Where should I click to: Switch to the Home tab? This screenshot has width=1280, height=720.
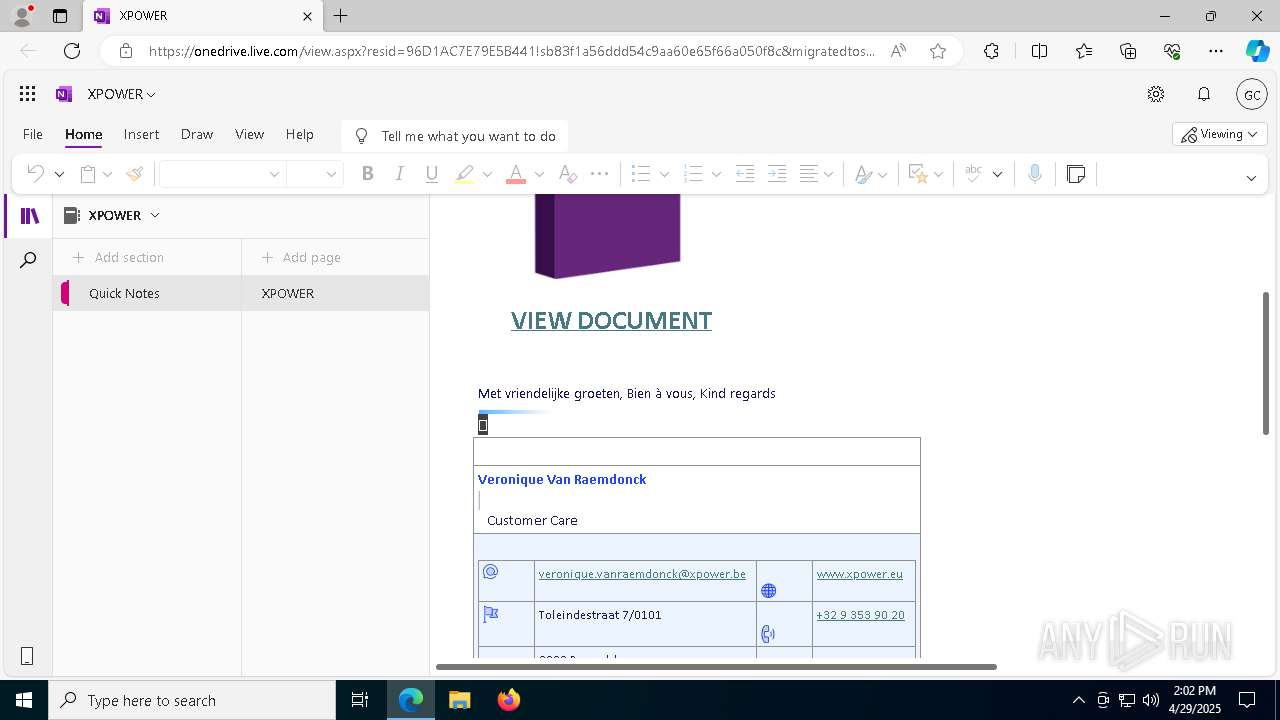(x=84, y=134)
